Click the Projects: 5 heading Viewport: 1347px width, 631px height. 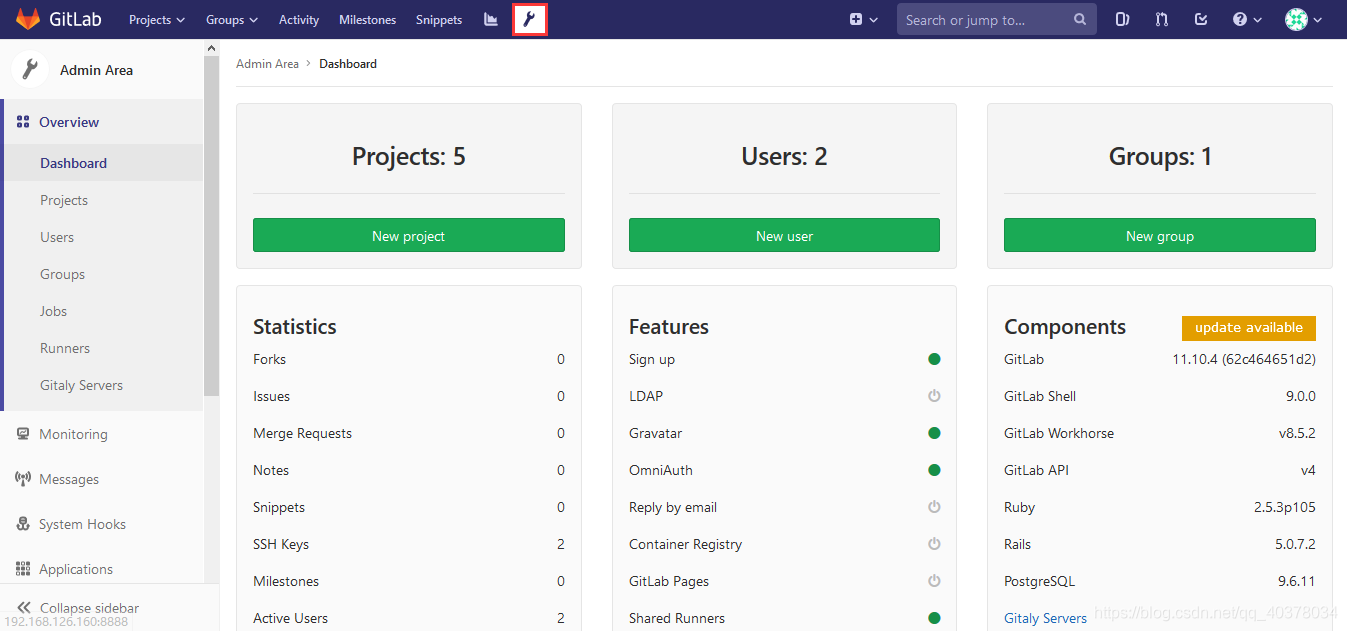(x=408, y=156)
